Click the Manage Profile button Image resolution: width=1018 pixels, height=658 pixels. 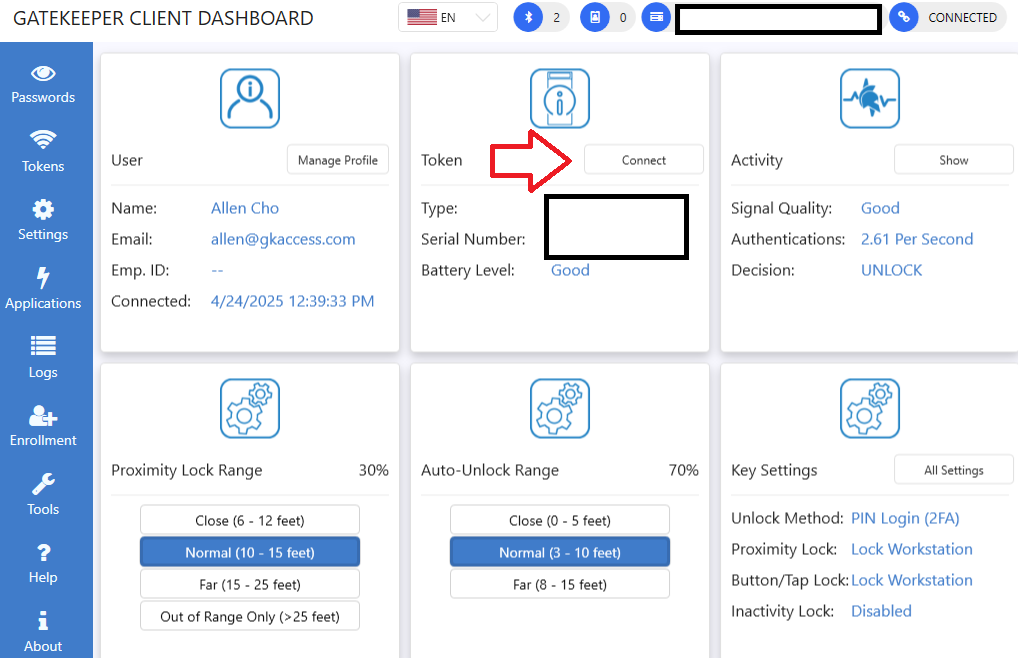coord(337,160)
